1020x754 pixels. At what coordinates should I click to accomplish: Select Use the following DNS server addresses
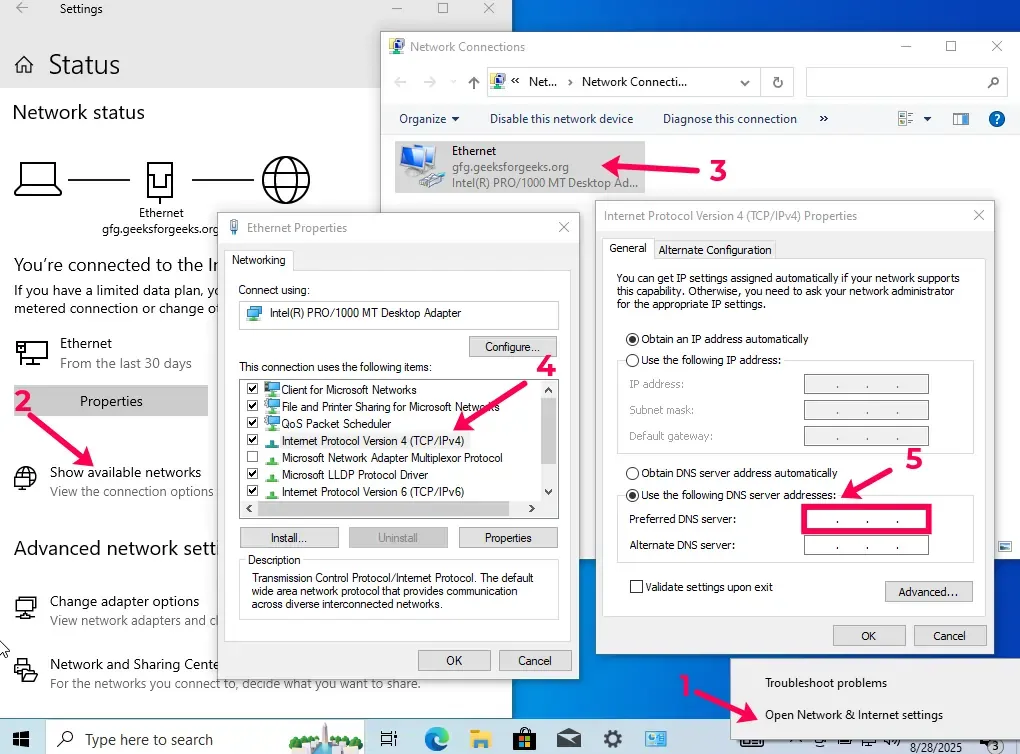(632, 495)
